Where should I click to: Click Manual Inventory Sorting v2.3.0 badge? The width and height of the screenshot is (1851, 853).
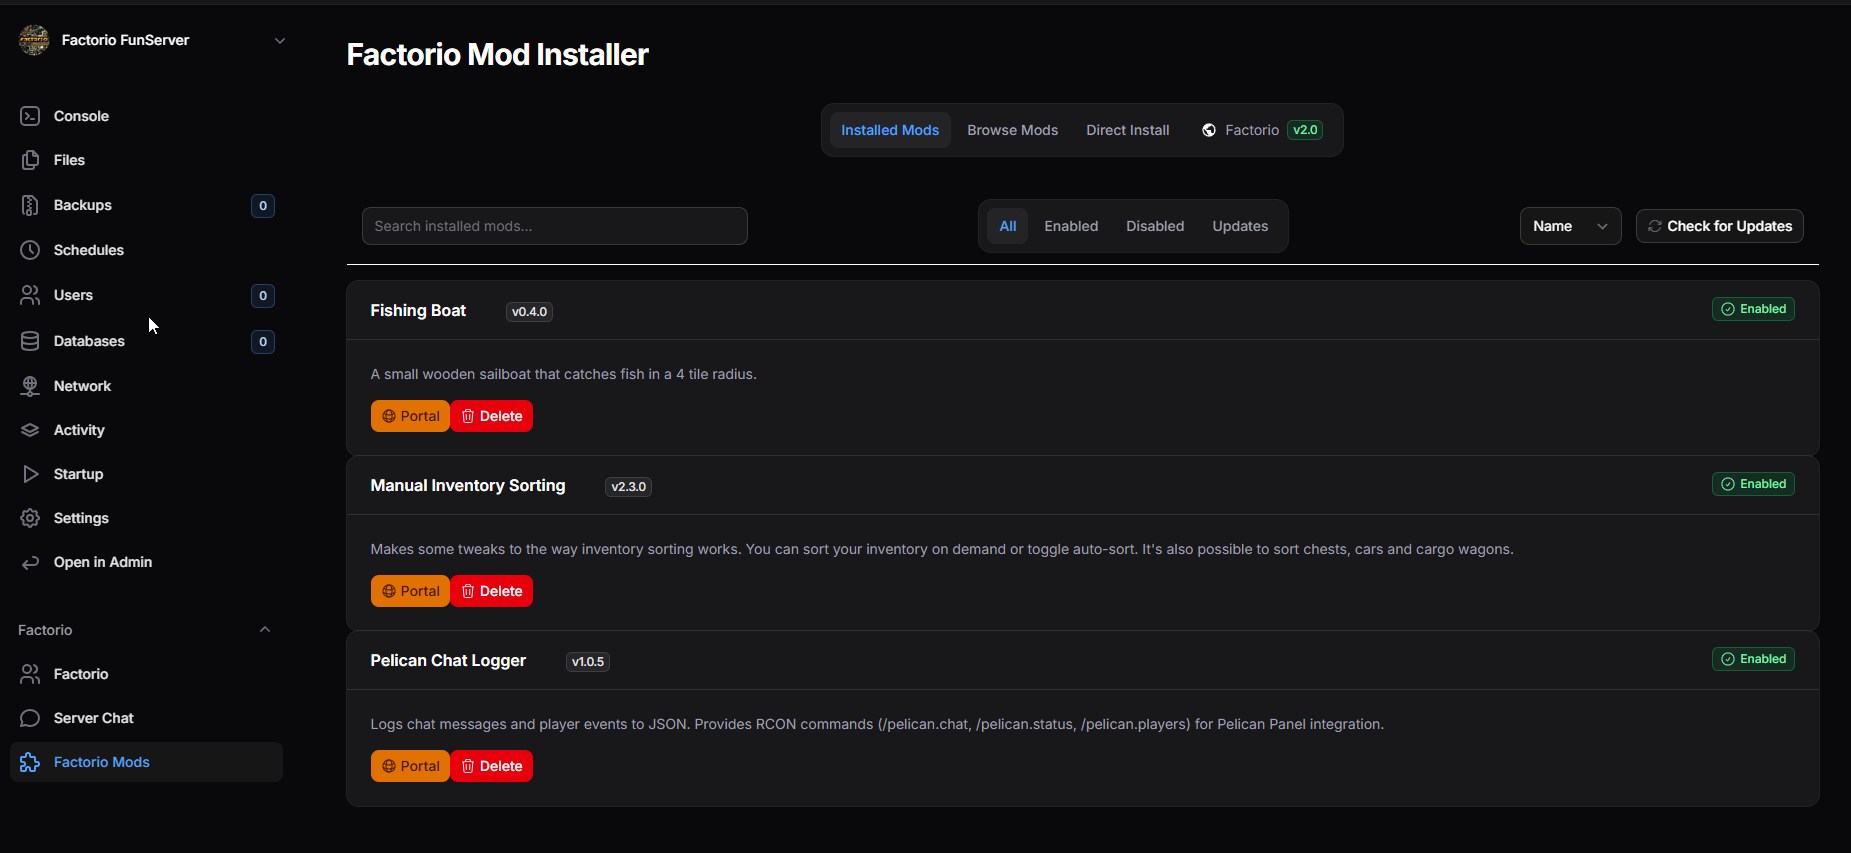(628, 487)
